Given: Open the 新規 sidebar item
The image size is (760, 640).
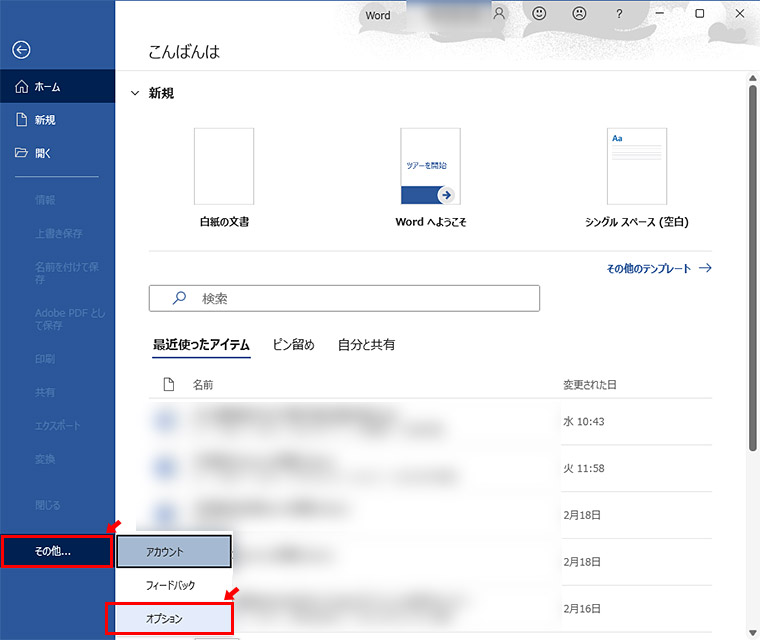Looking at the screenshot, I should (x=57, y=120).
